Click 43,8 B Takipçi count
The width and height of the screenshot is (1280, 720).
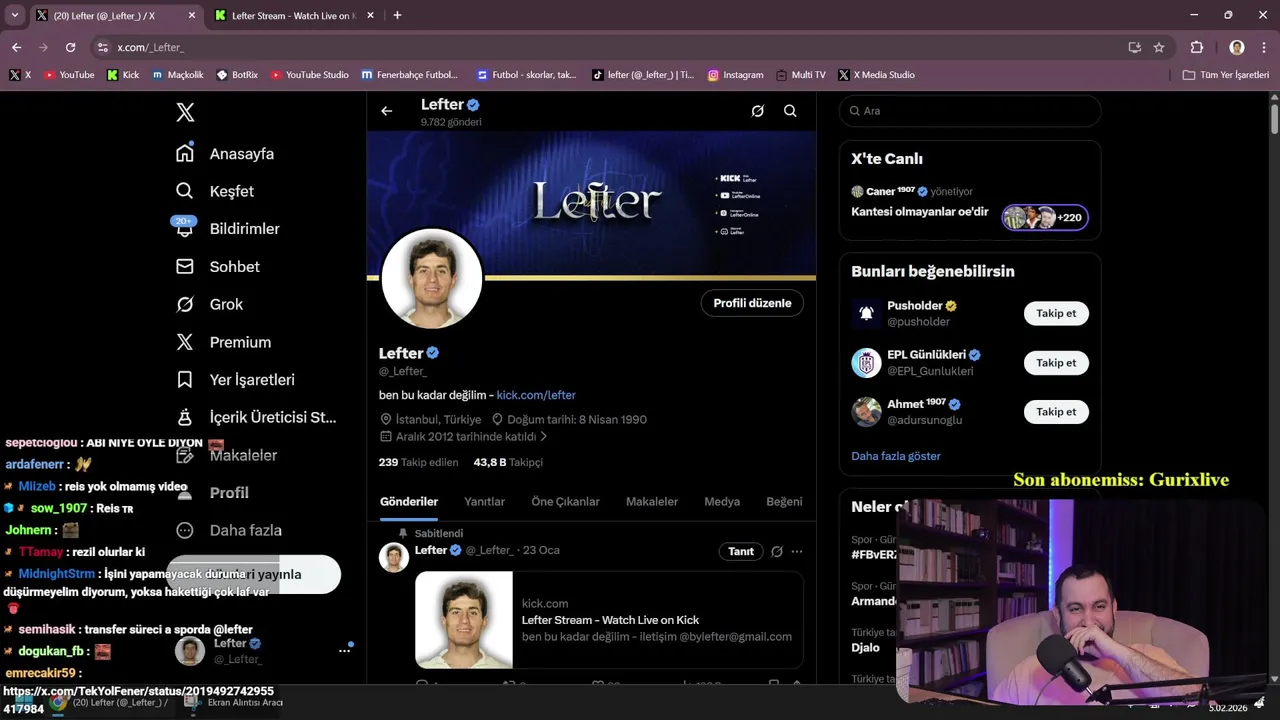pos(508,462)
